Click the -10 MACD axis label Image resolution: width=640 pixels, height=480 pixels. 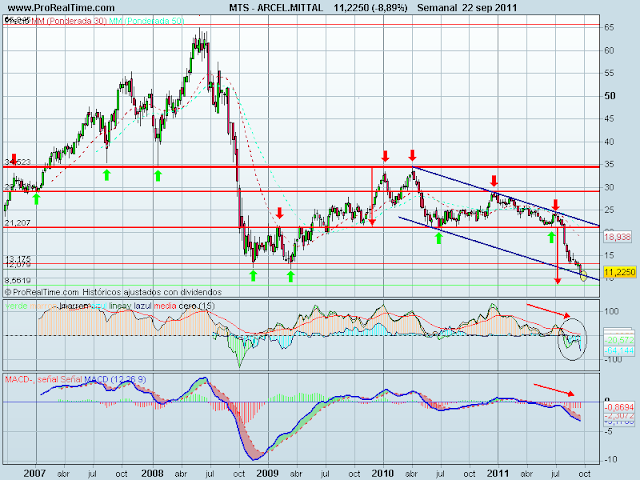point(611,459)
